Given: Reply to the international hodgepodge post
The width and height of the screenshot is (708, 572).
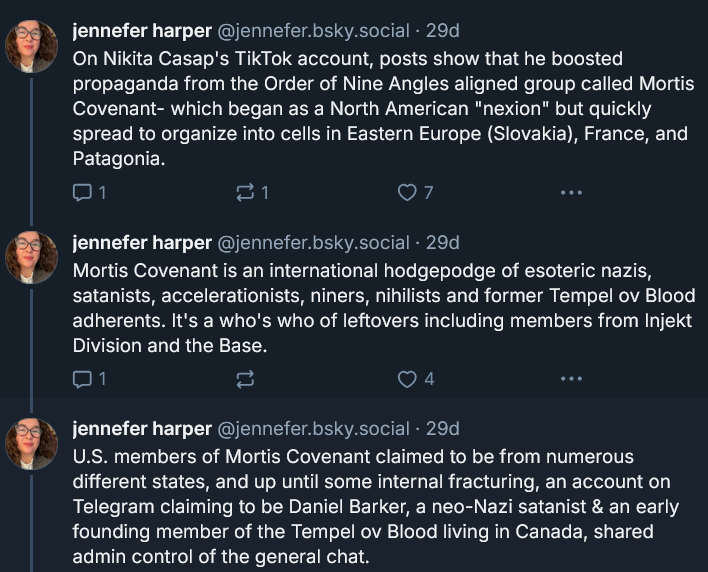Looking at the screenshot, I should point(83,379).
